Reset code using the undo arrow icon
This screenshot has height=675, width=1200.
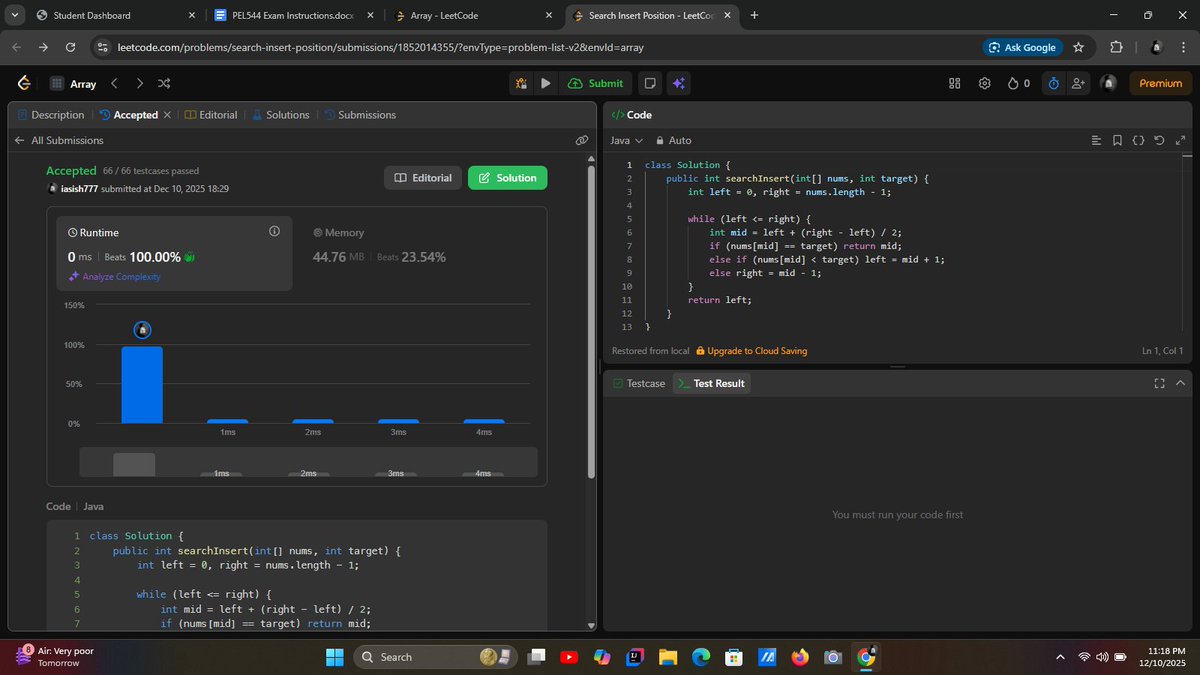coord(1159,141)
